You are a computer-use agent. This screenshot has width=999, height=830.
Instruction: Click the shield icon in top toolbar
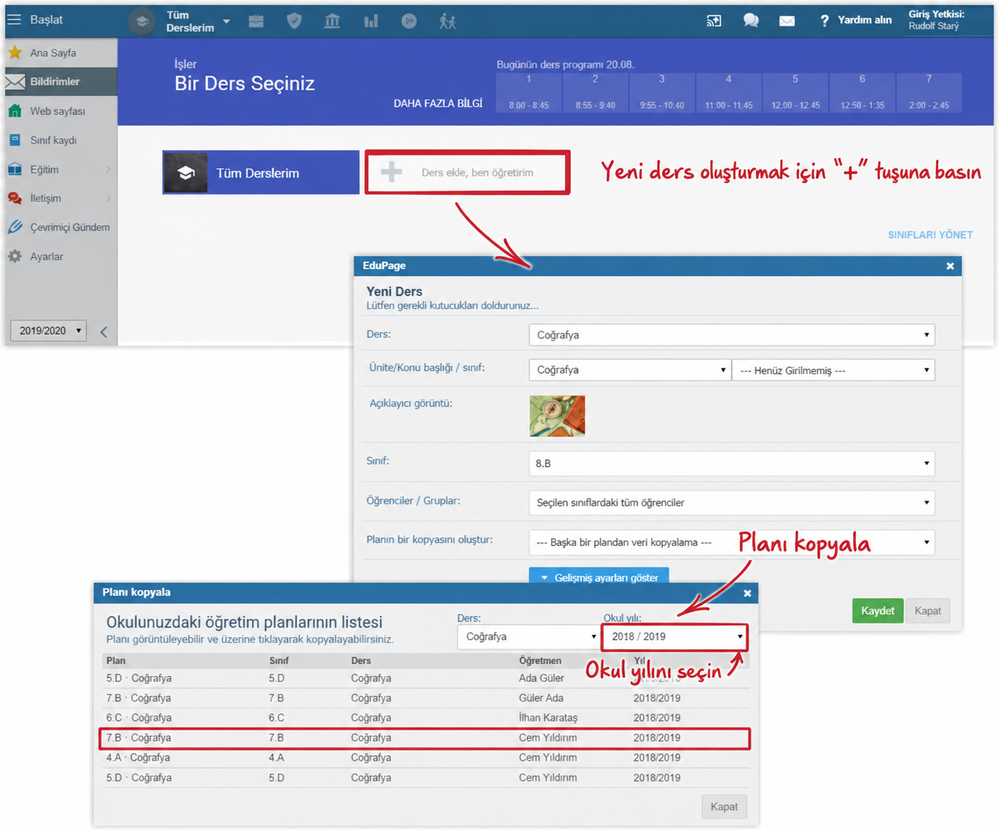tap(294, 21)
